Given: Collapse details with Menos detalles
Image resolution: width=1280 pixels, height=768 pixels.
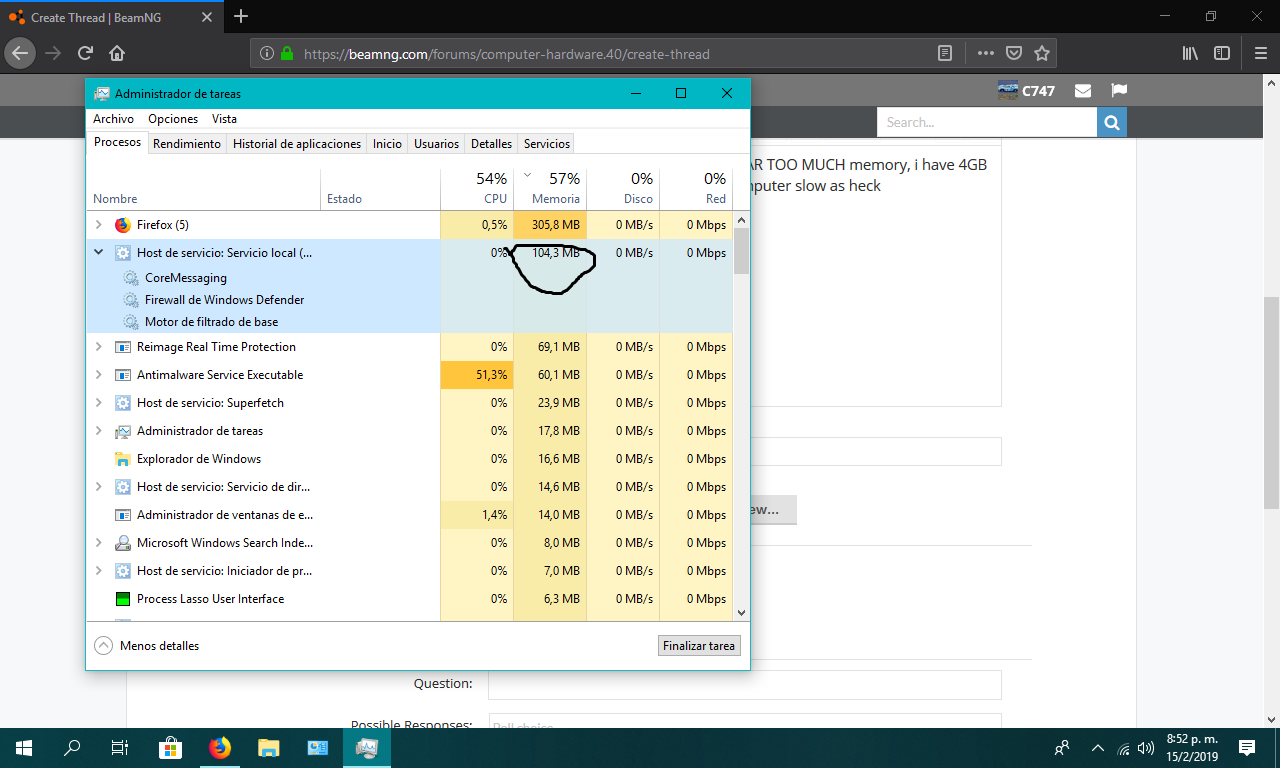Looking at the screenshot, I should [x=147, y=646].
